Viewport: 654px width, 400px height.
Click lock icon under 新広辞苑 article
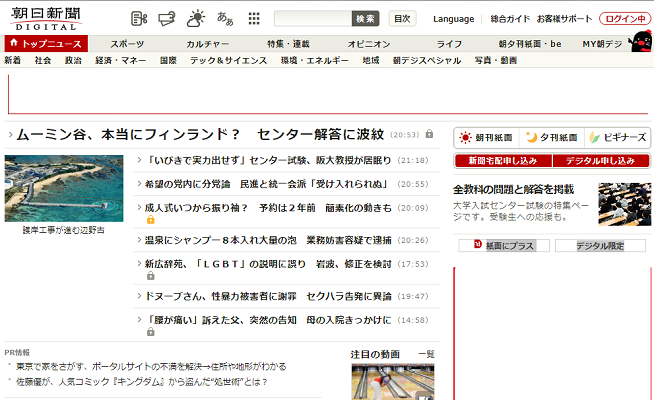point(151,276)
